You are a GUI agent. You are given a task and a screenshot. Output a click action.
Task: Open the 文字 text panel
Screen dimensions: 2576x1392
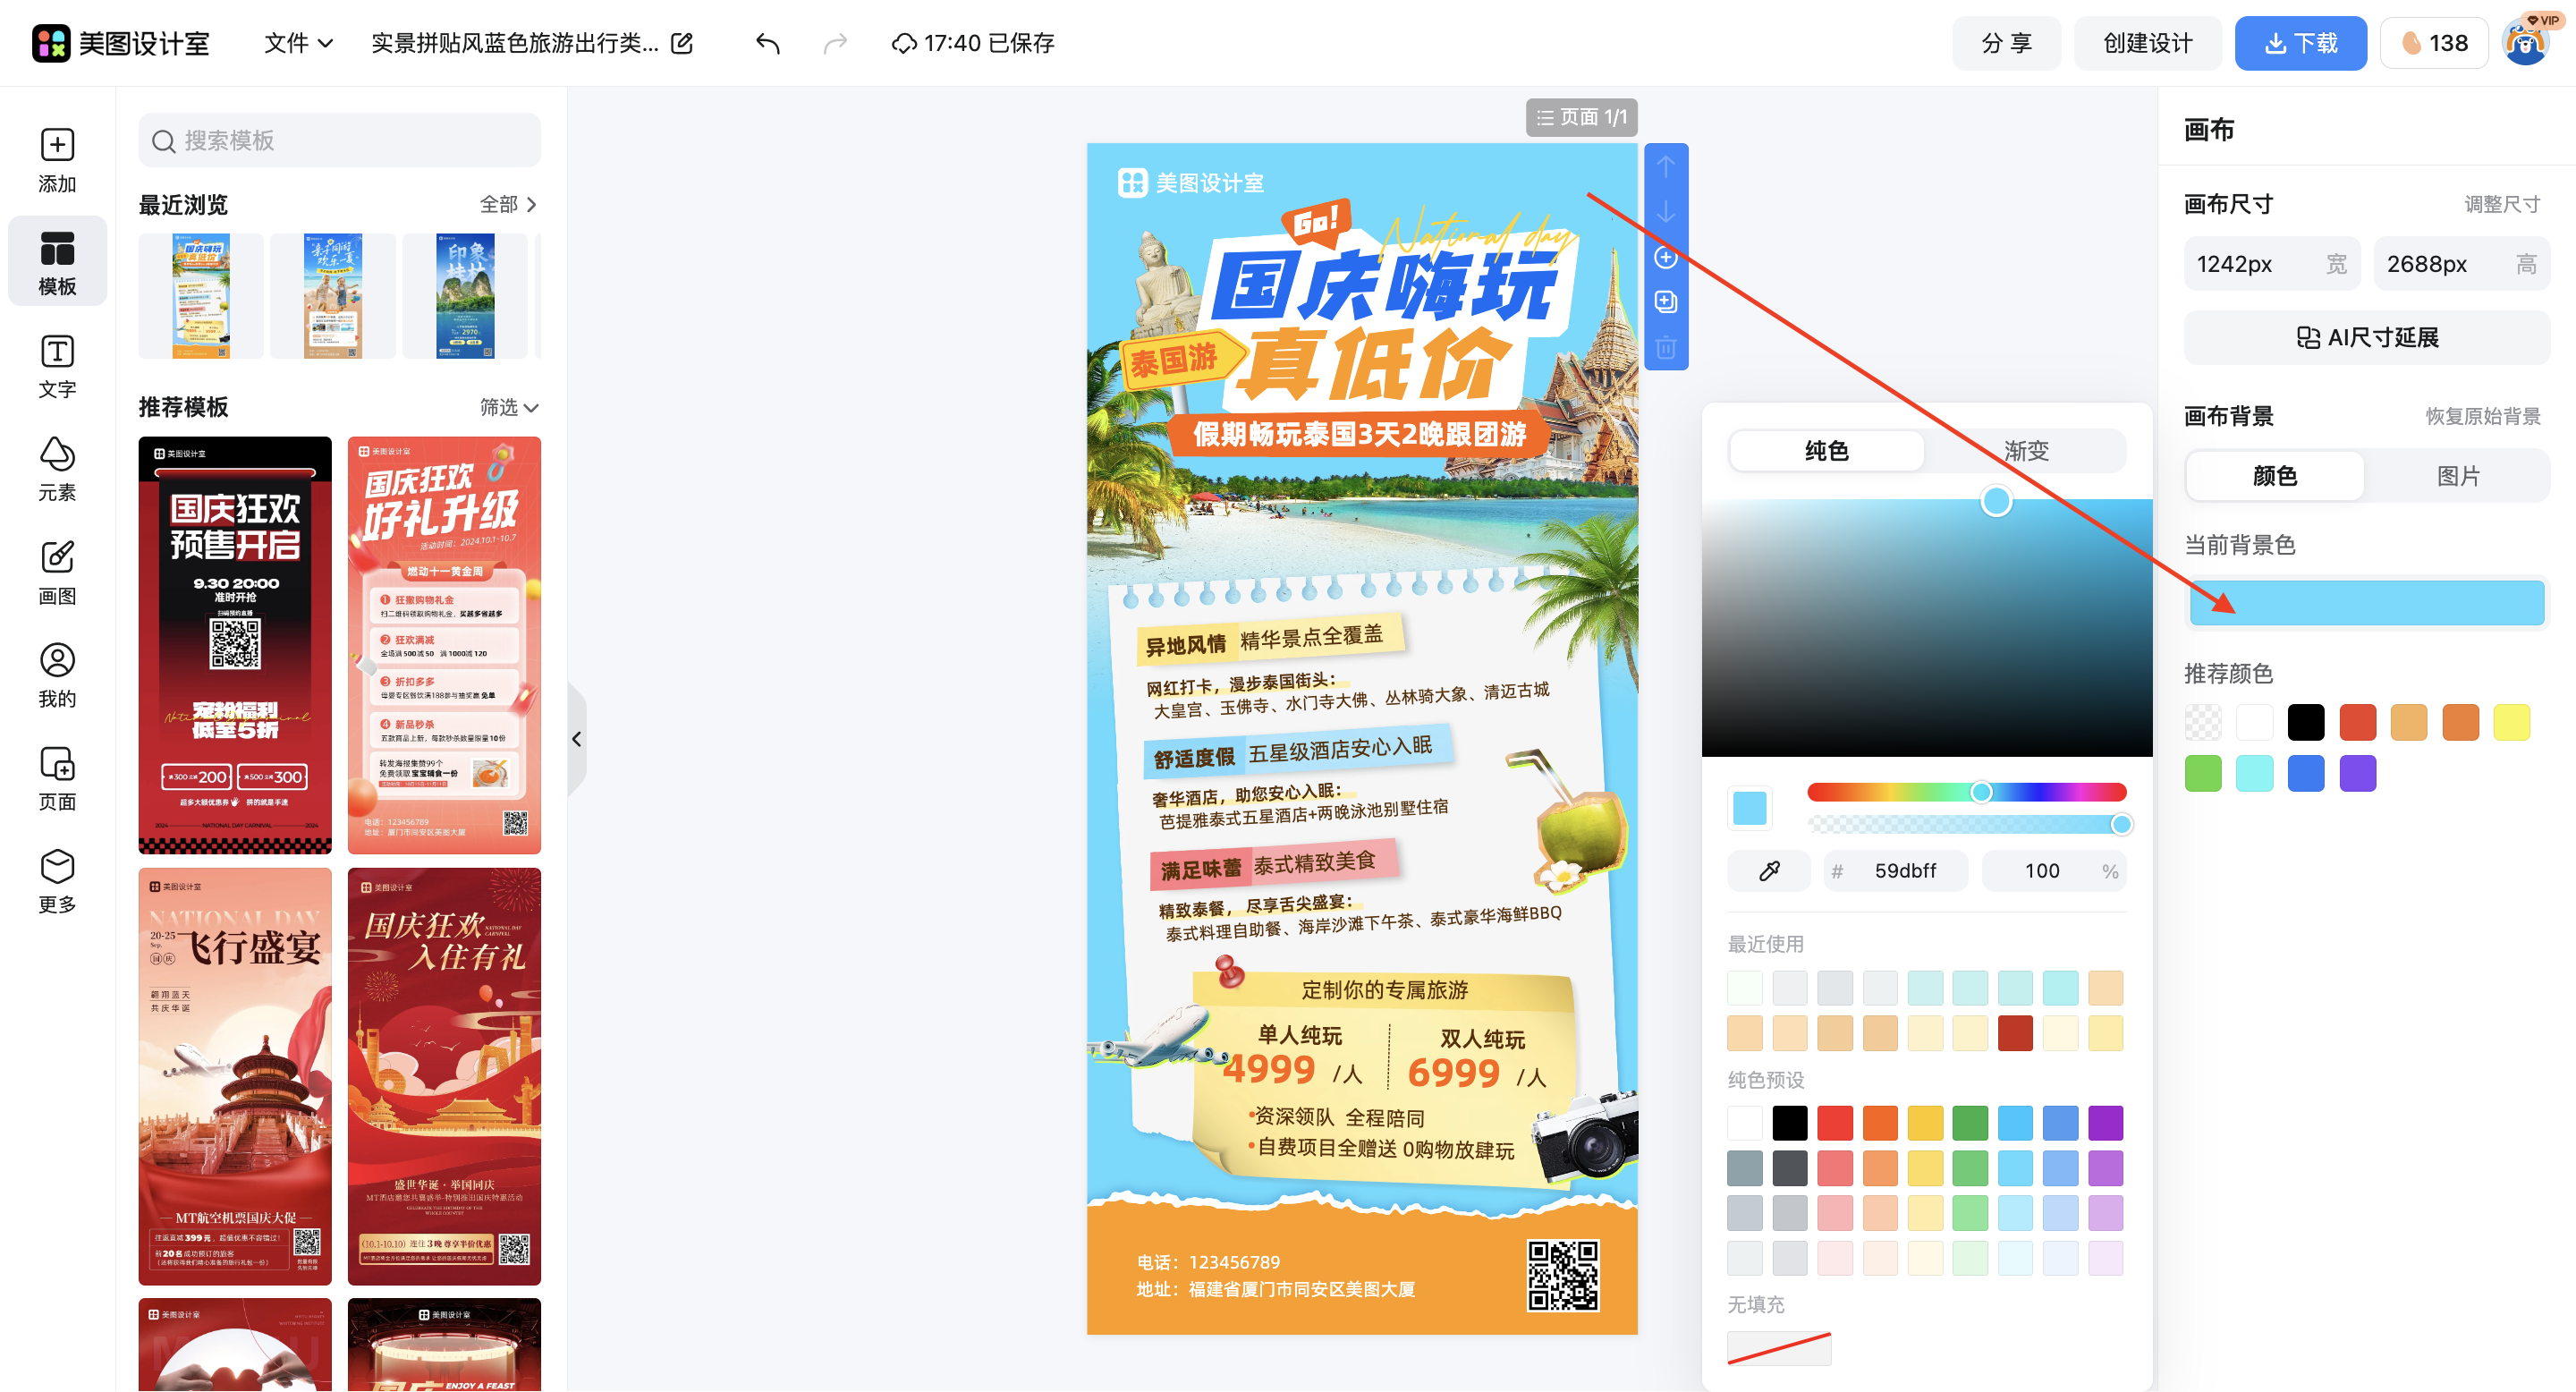click(x=57, y=365)
